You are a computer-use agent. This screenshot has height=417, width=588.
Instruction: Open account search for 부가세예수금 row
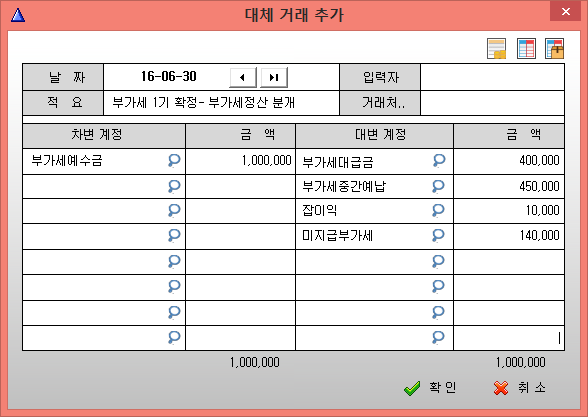pos(174,160)
